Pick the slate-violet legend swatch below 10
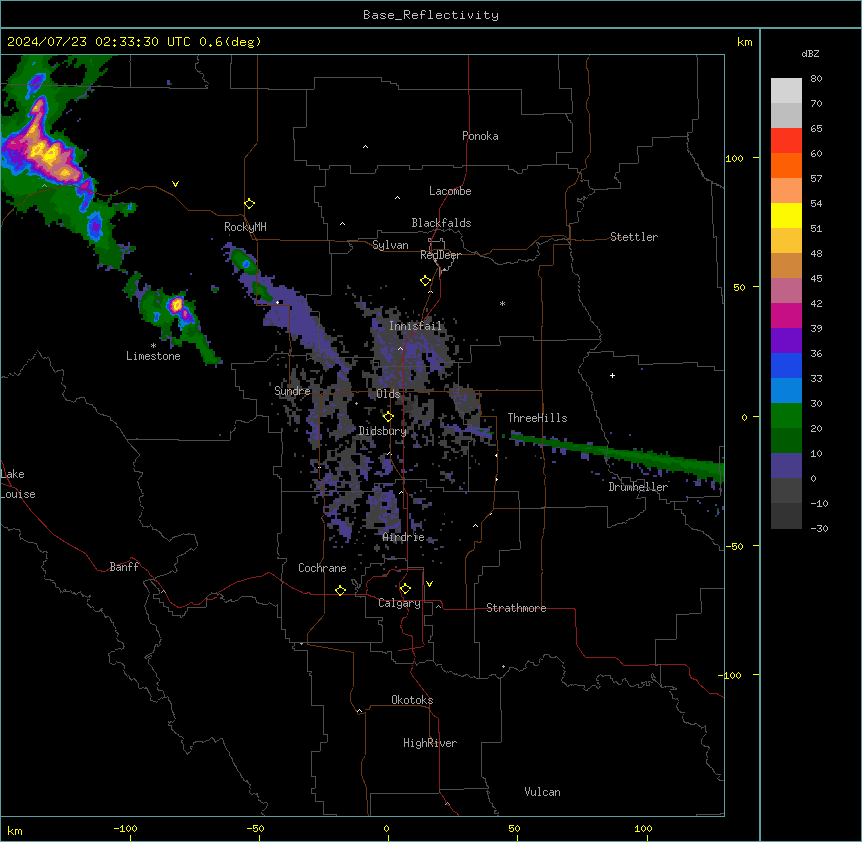The image size is (862, 842). [786, 466]
